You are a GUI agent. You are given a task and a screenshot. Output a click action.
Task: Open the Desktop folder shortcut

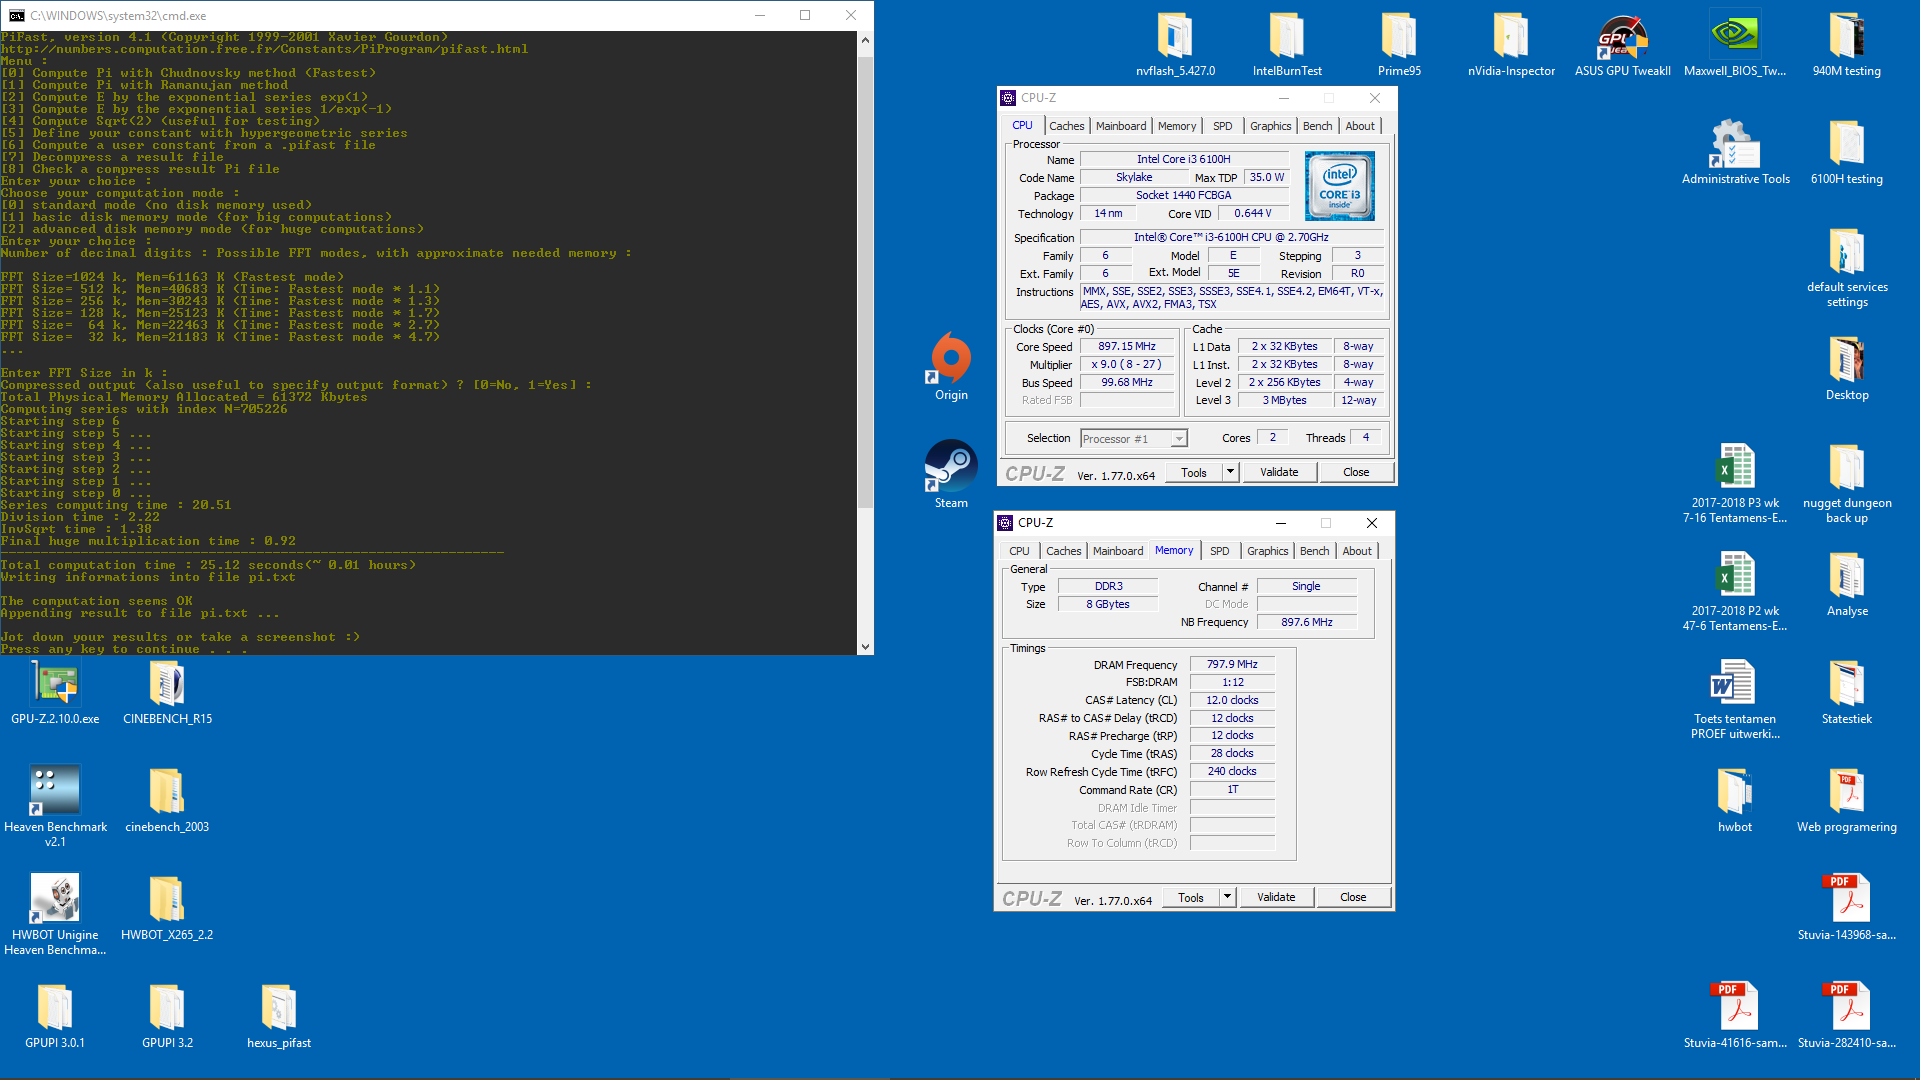(x=1847, y=369)
